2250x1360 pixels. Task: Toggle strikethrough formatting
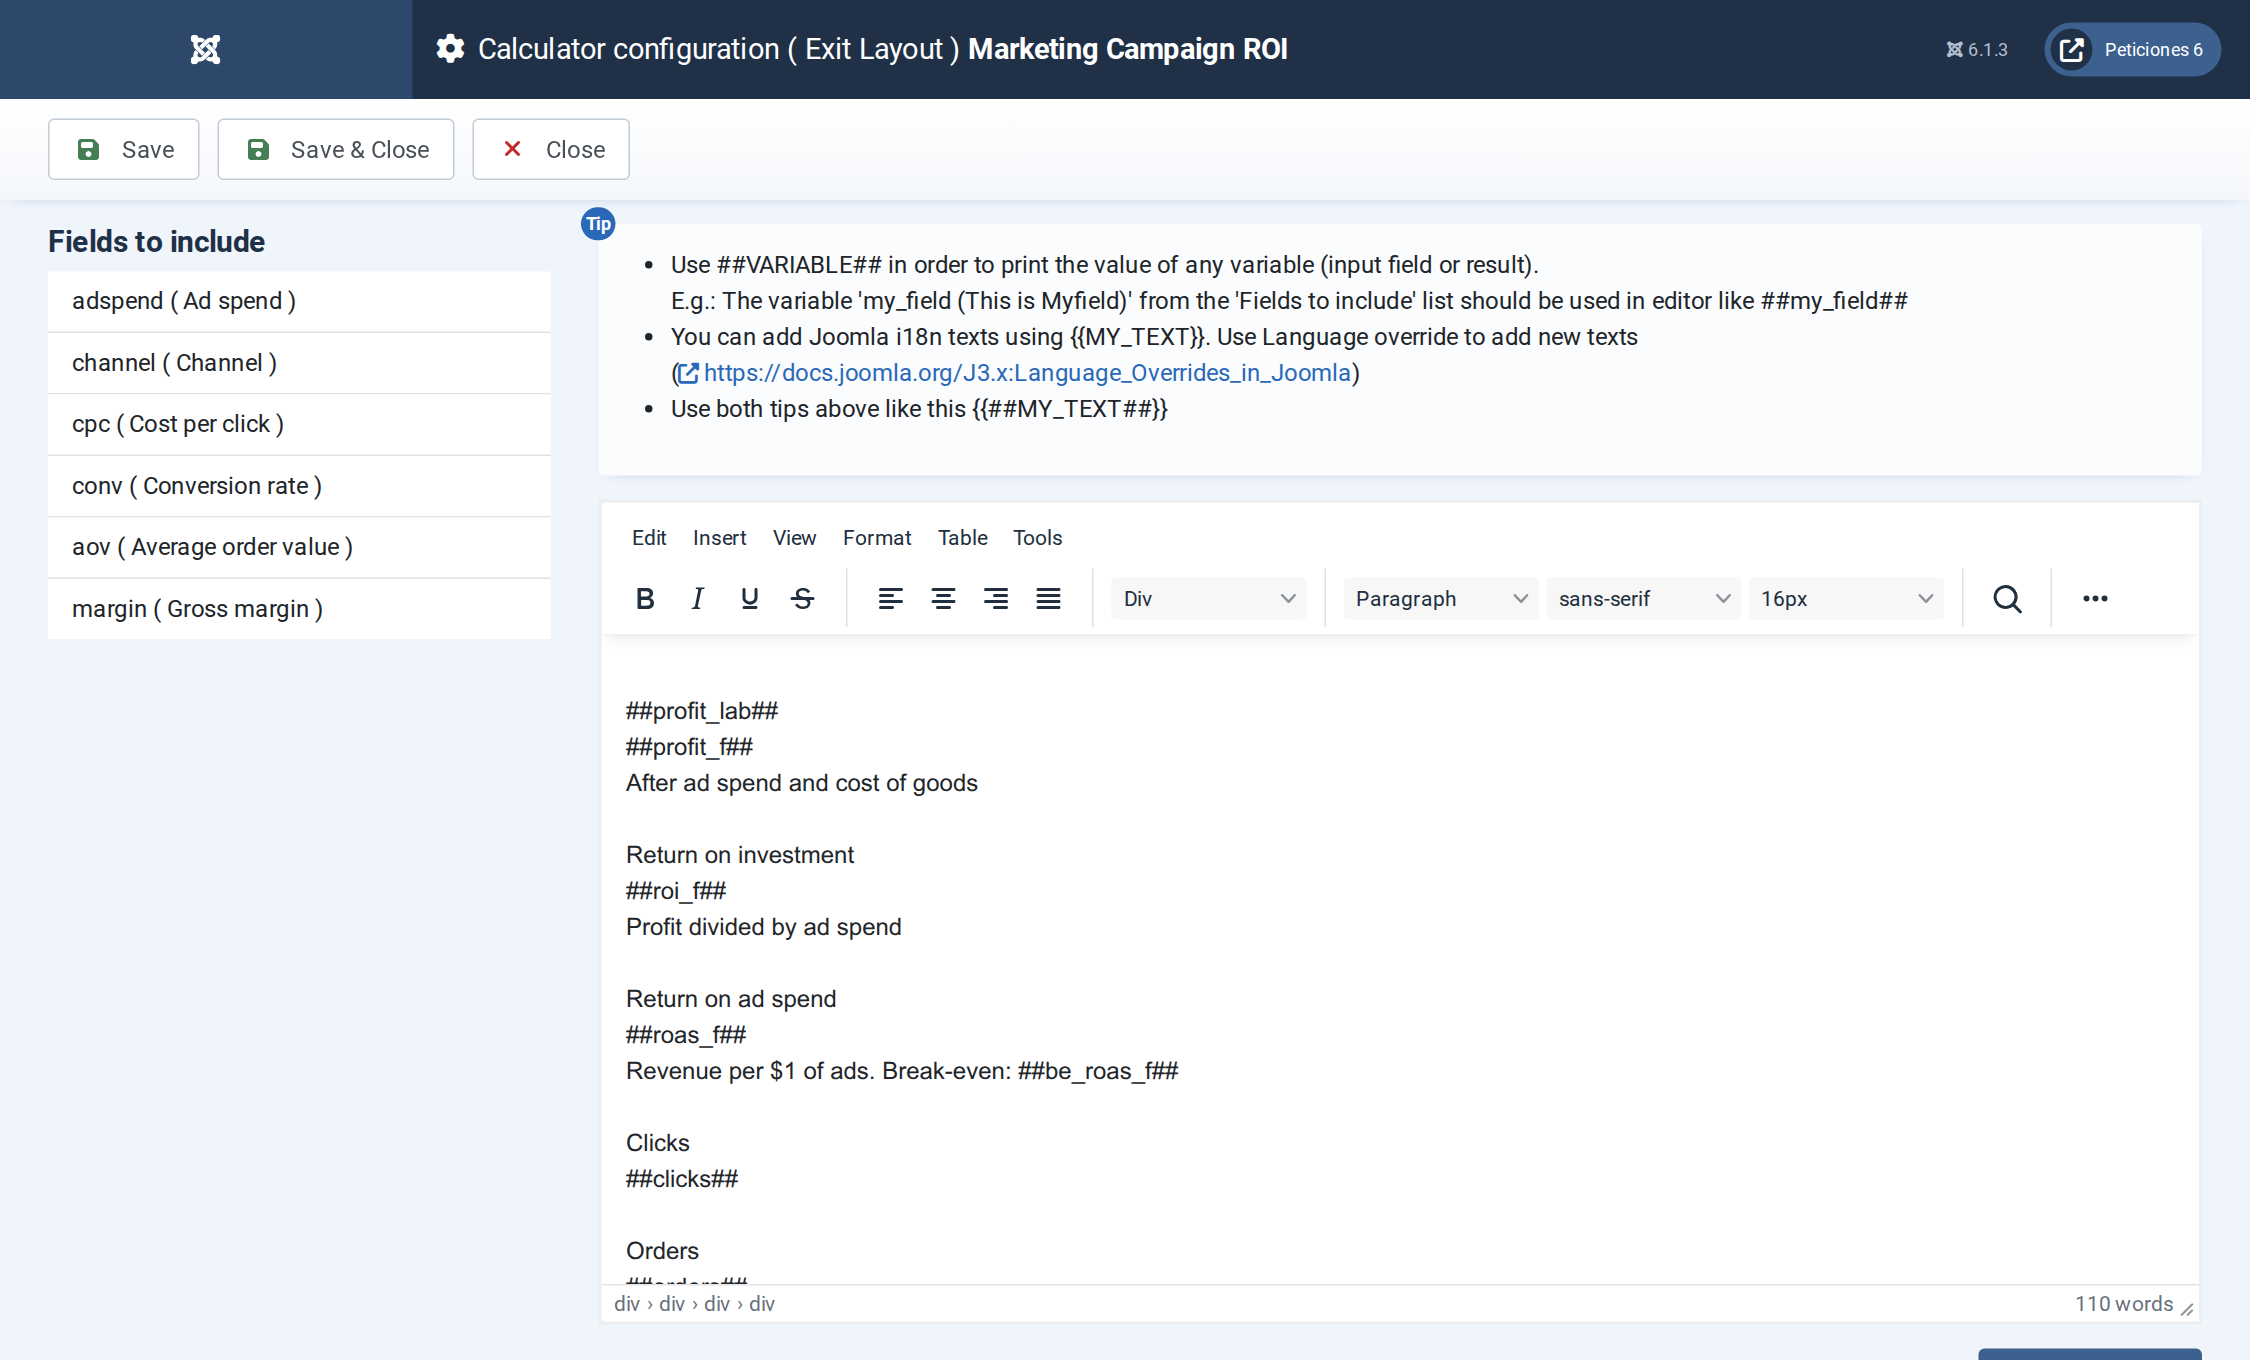point(802,599)
